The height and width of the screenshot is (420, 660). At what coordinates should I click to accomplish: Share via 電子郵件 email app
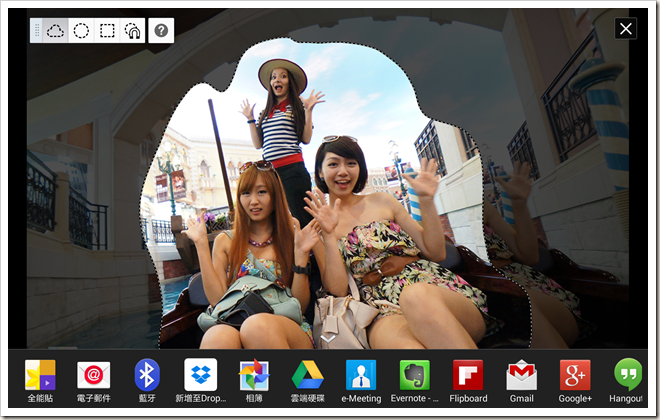[93, 380]
